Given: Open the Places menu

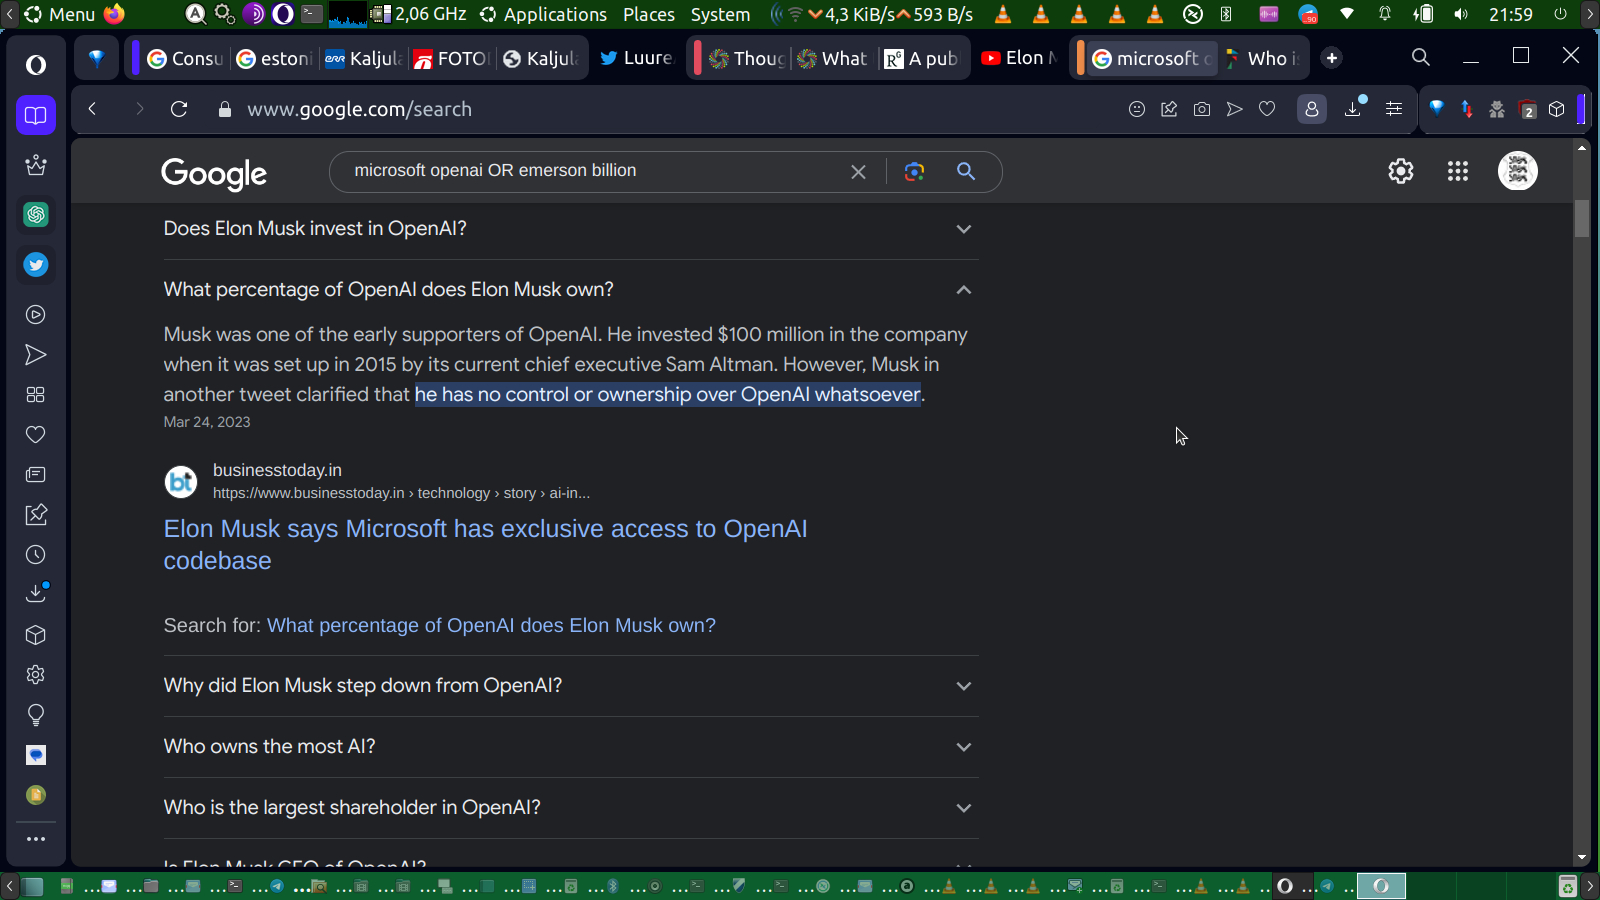Looking at the screenshot, I should click(648, 14).
